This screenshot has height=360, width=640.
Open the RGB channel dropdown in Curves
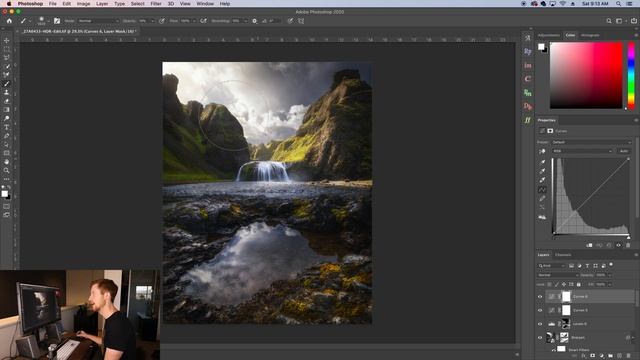point(582,151)
